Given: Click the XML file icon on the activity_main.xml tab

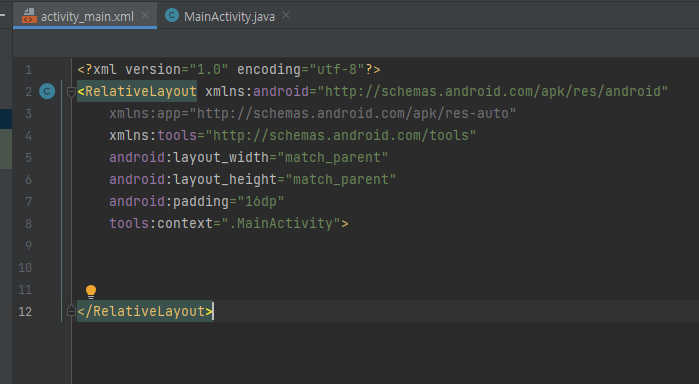Looking at the screenshot, I should click(29, 16).
